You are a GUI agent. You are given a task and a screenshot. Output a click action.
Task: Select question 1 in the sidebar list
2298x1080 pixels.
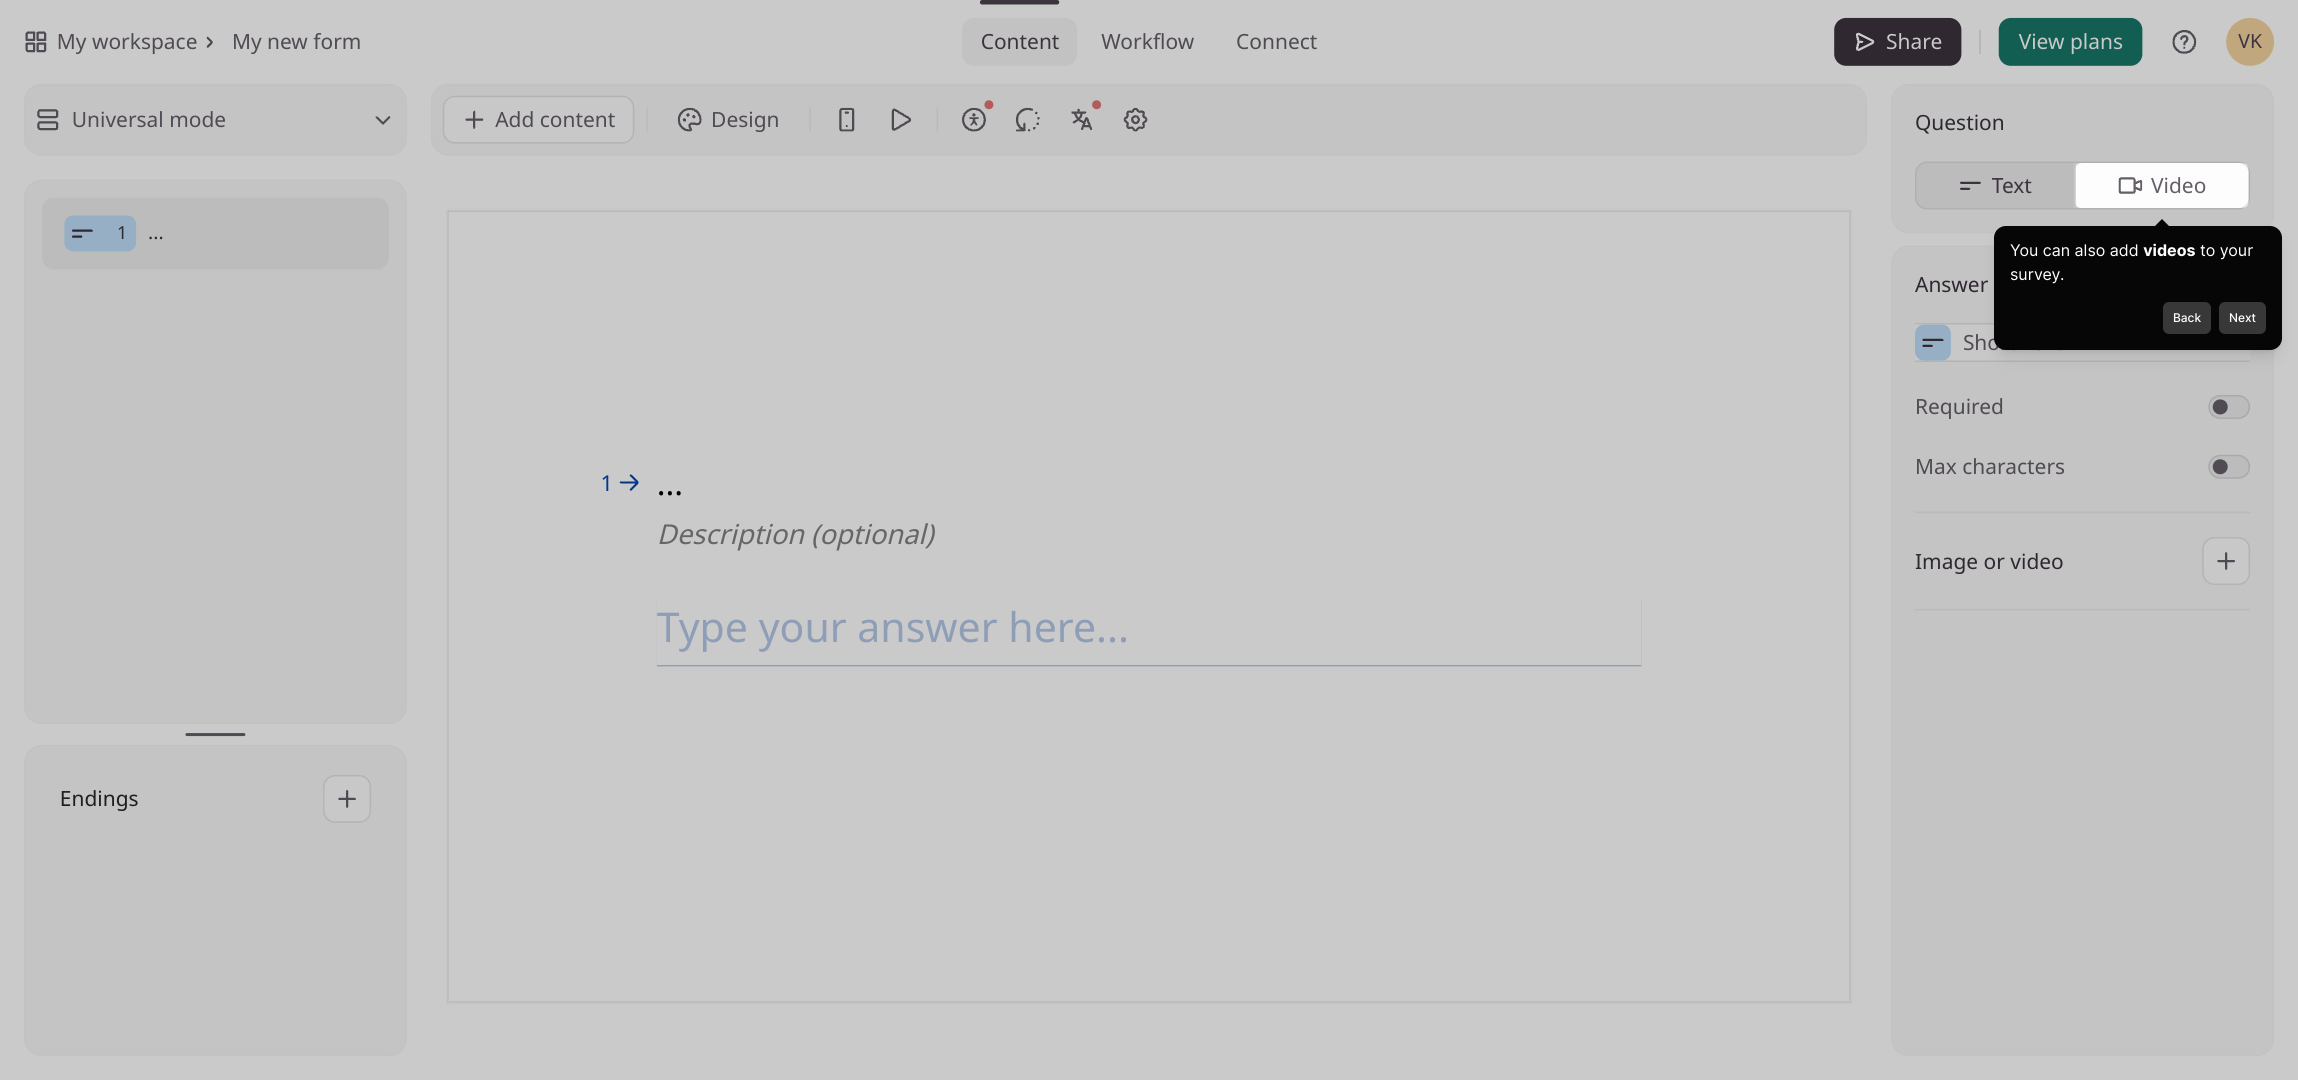(215, 233)
